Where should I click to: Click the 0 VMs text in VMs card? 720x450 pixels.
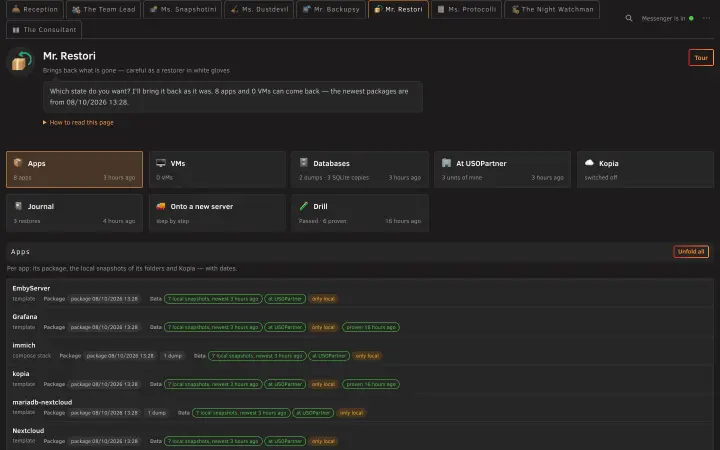[x=164, y=178]
